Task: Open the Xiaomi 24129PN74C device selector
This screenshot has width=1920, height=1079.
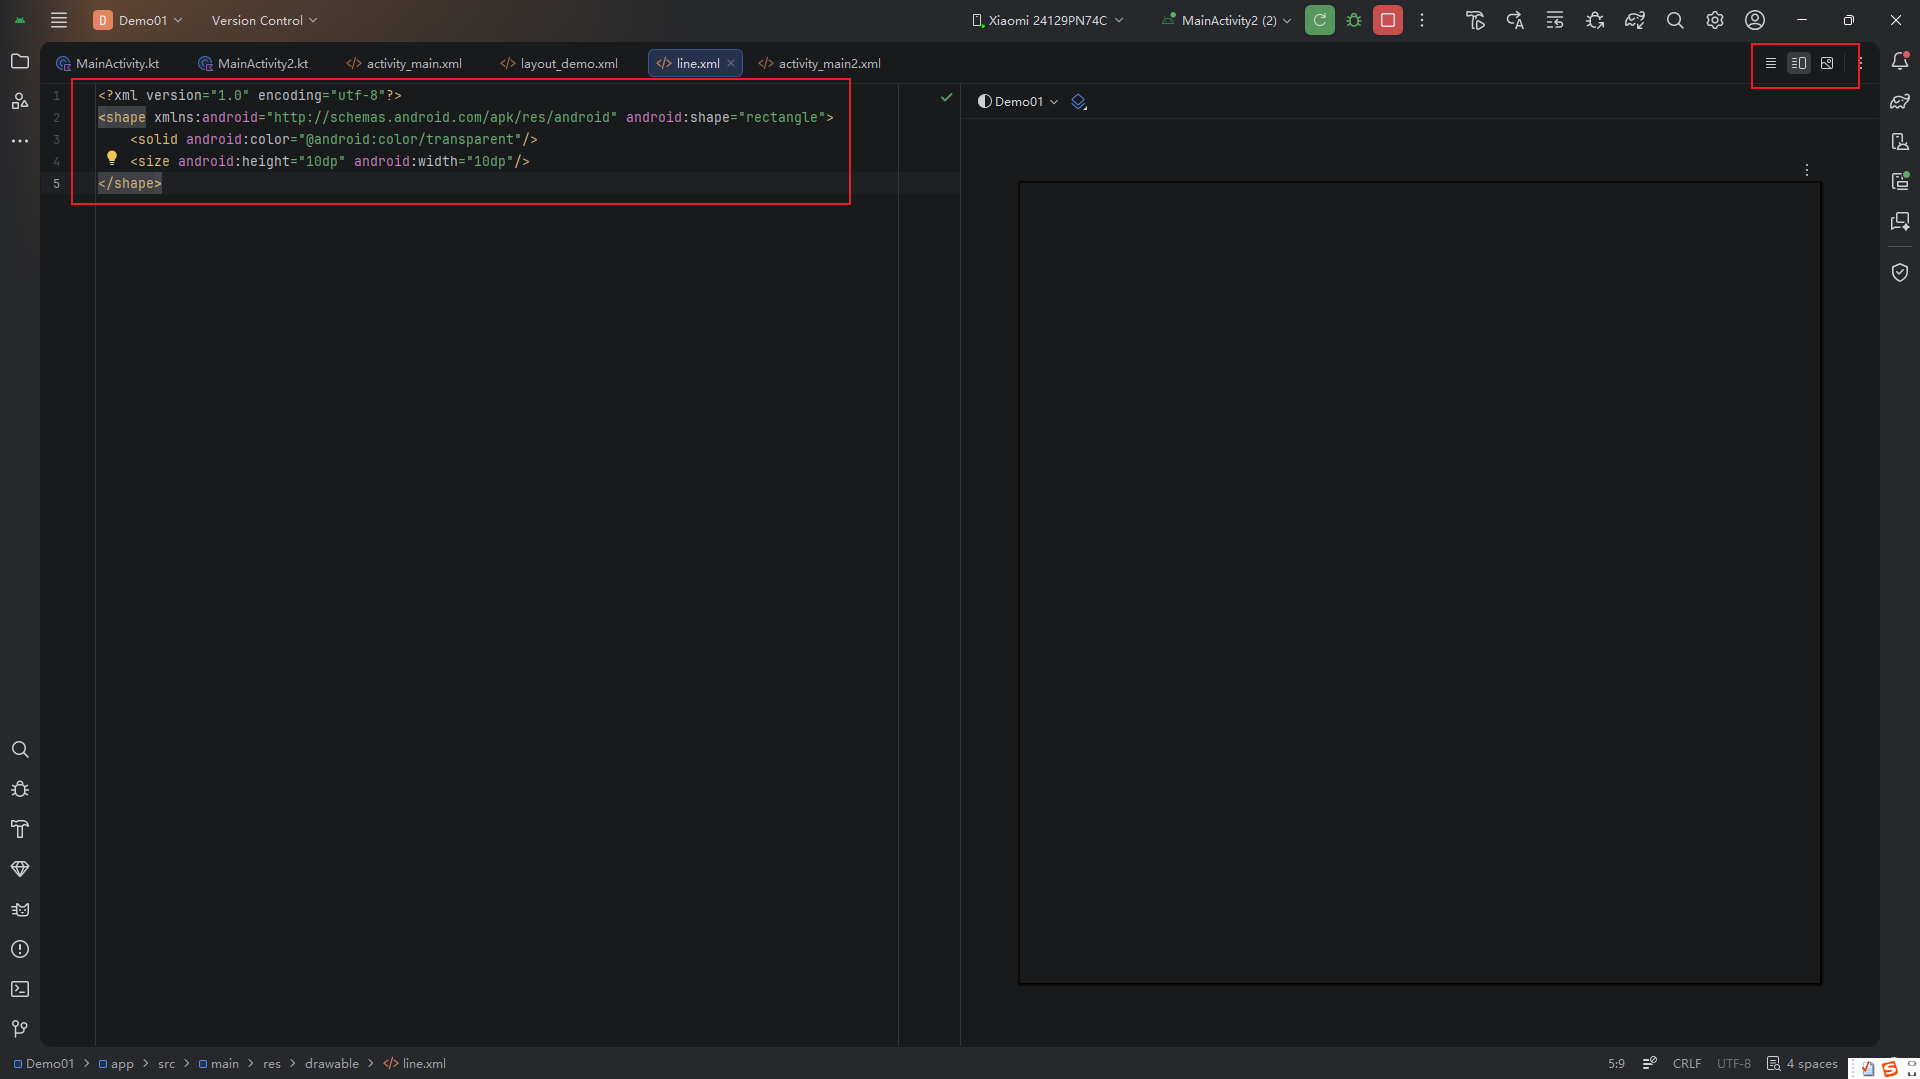Action: click(x=1047, y=20)
